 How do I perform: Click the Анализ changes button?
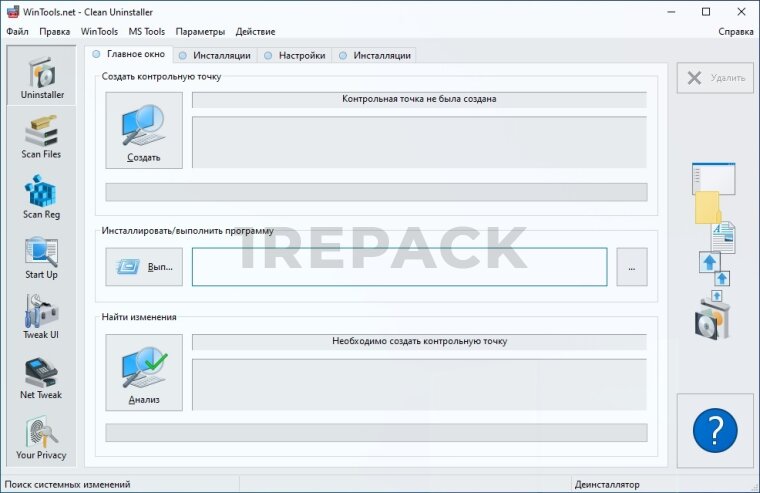pyautogui.click(x=144, y=372)
